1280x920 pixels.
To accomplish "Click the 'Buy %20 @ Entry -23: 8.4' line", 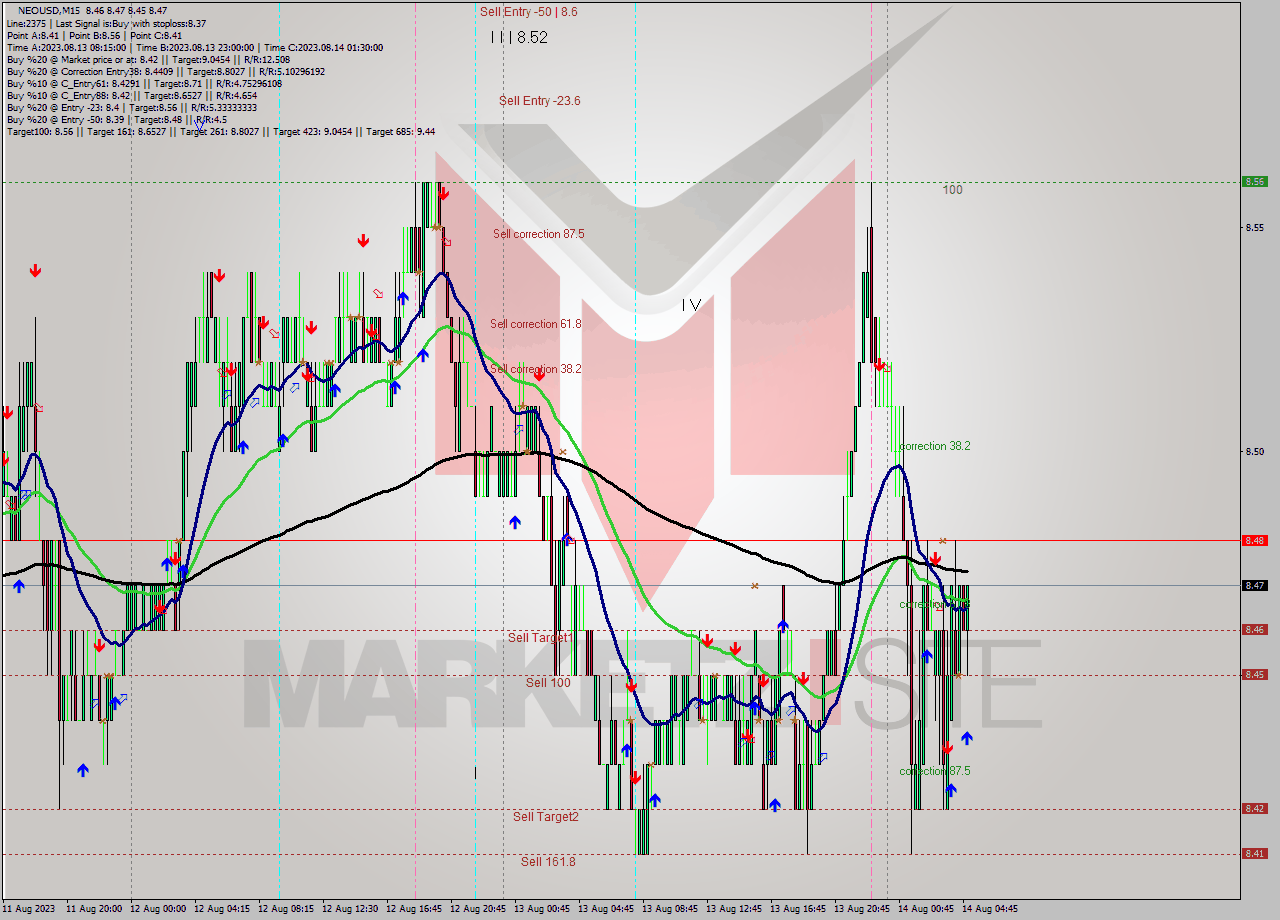I will tap(131, 107).
